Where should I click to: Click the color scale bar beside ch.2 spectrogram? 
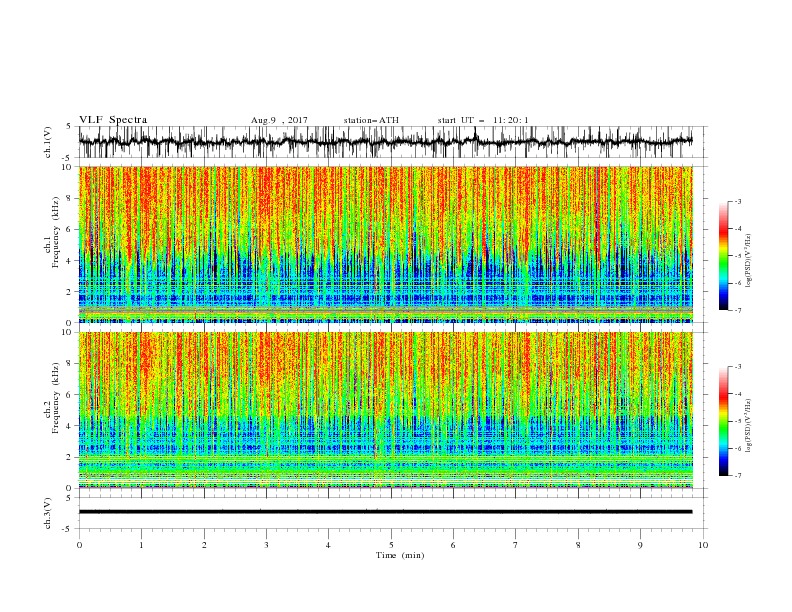[x=723, y=421]
